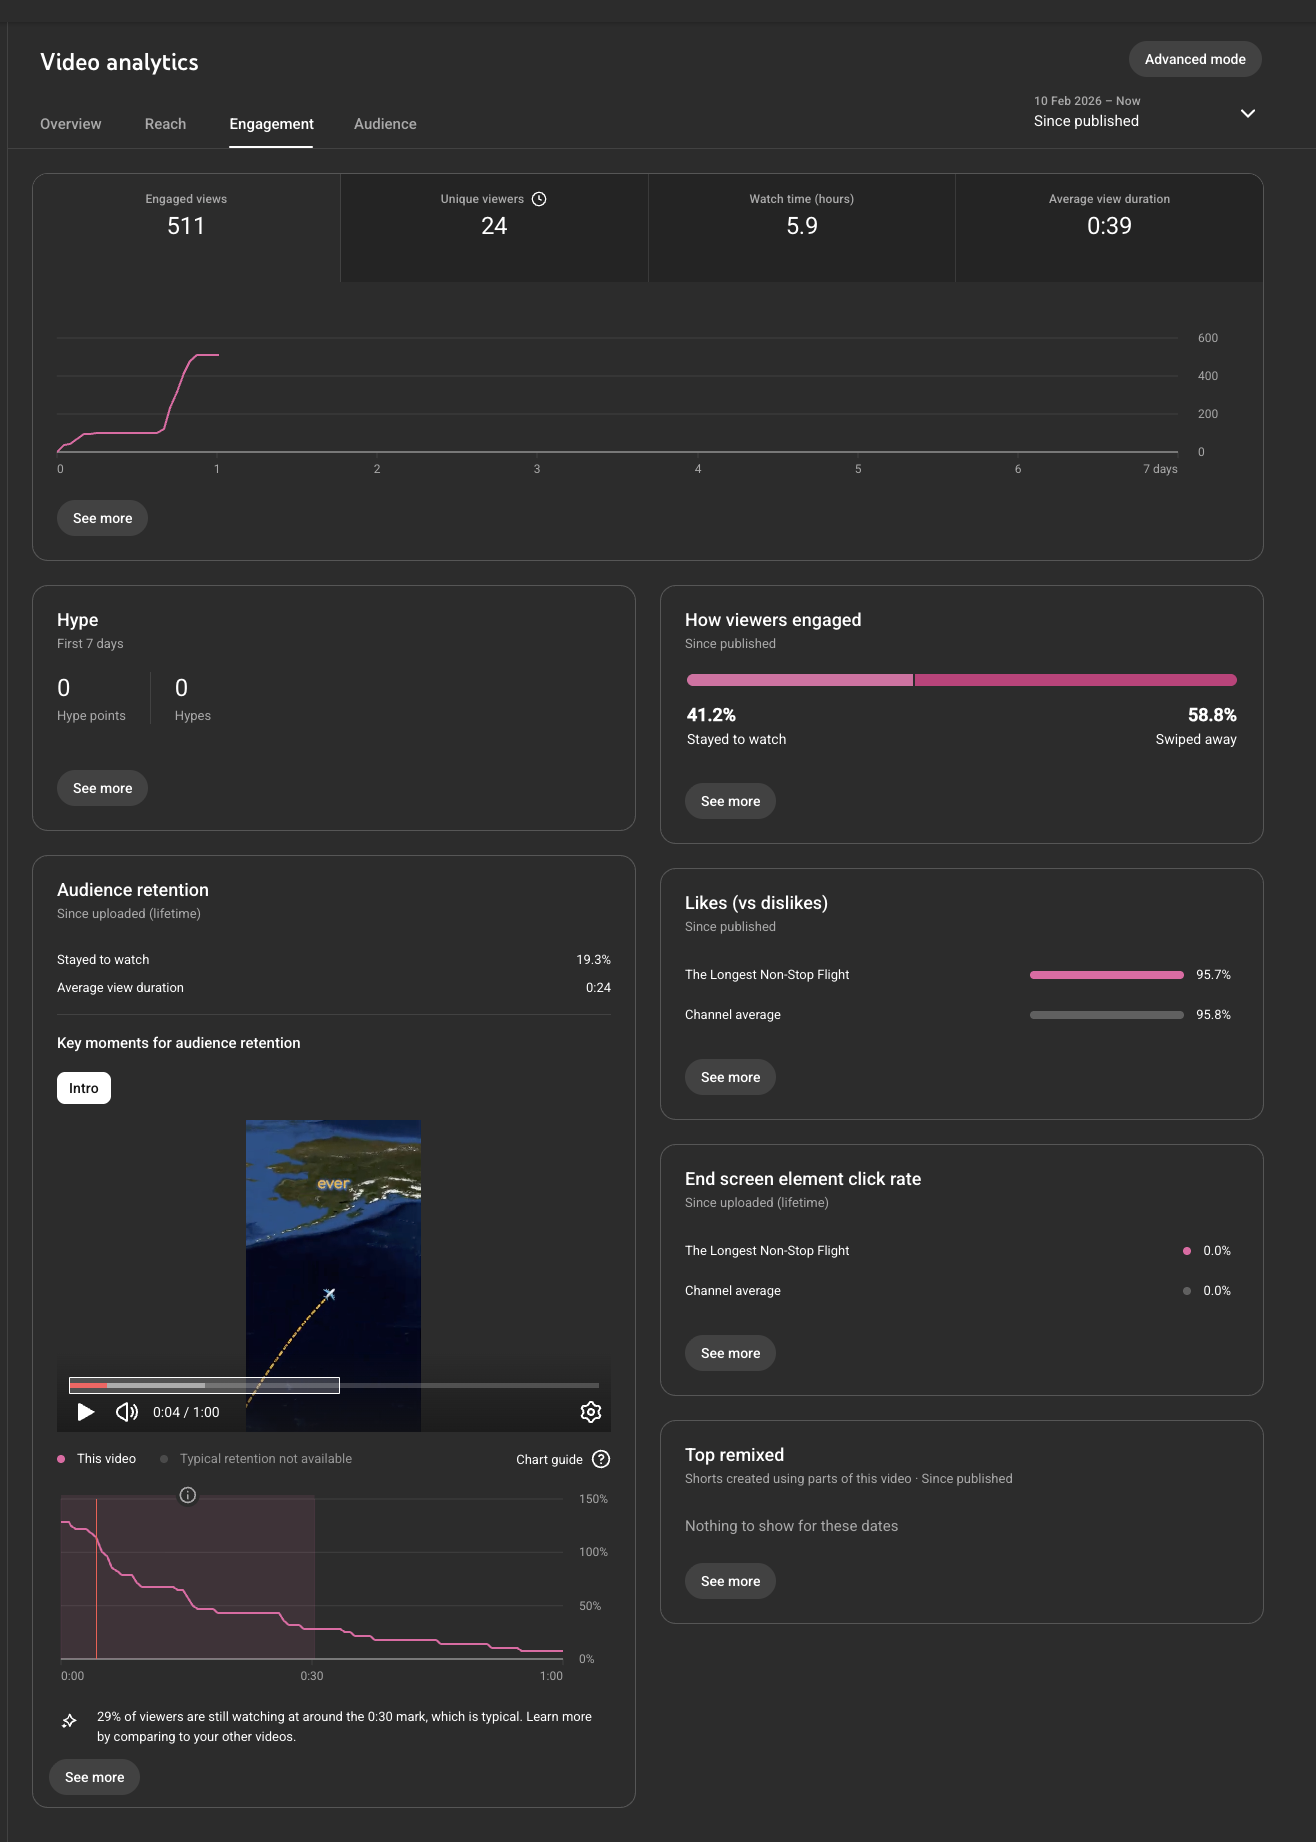Select the Average view duration metric card
This screenshot has height=1842, width=1316.
tap(1109, 228)
